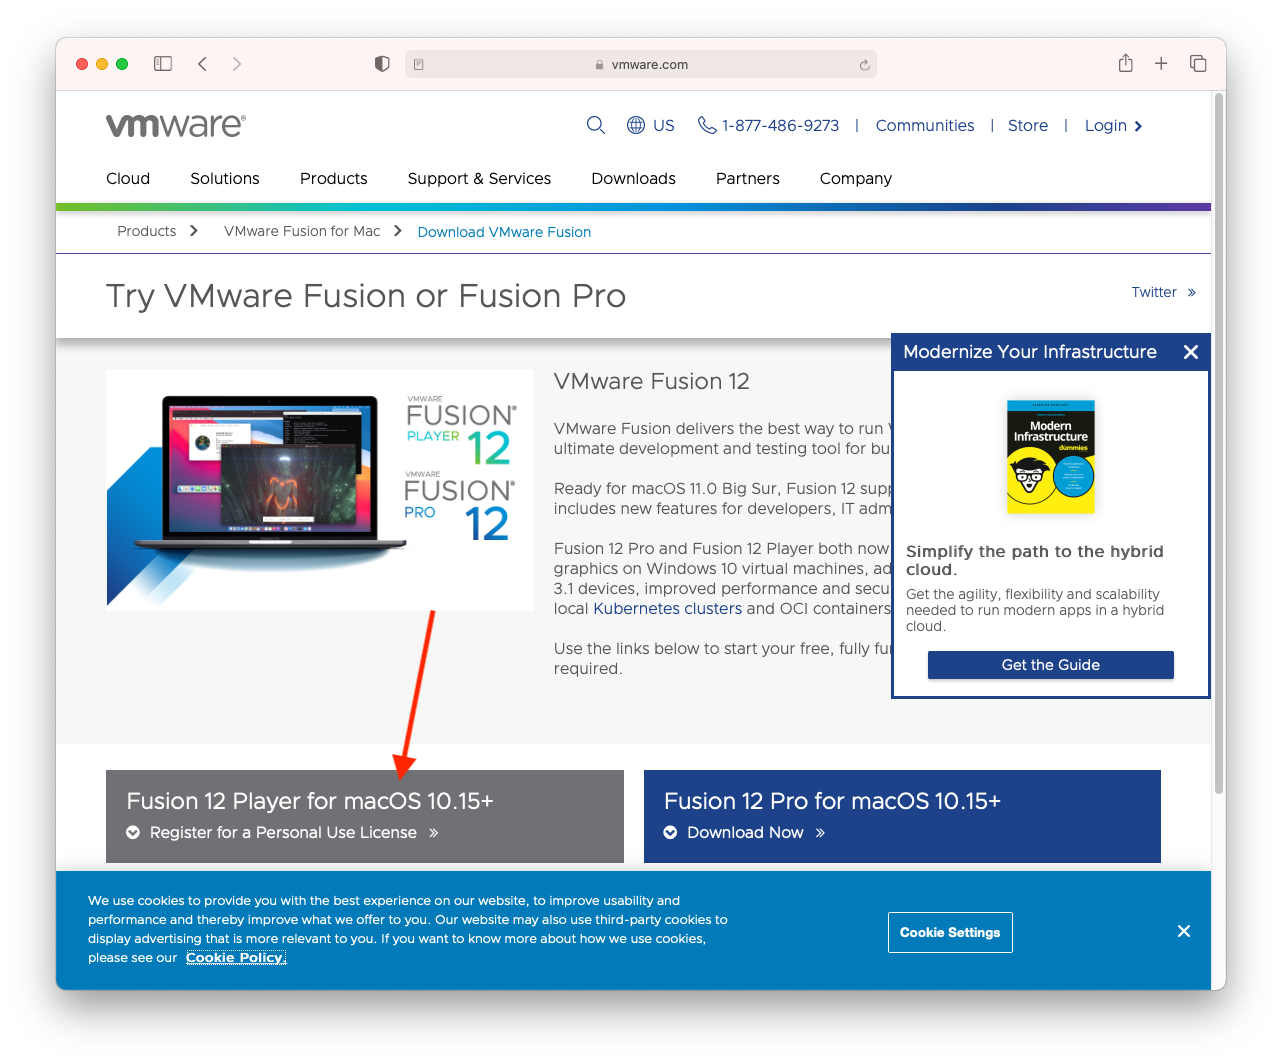Reload the page using refresh icon
Screen dimensions: 1282x1064
(x=864, y=65)
